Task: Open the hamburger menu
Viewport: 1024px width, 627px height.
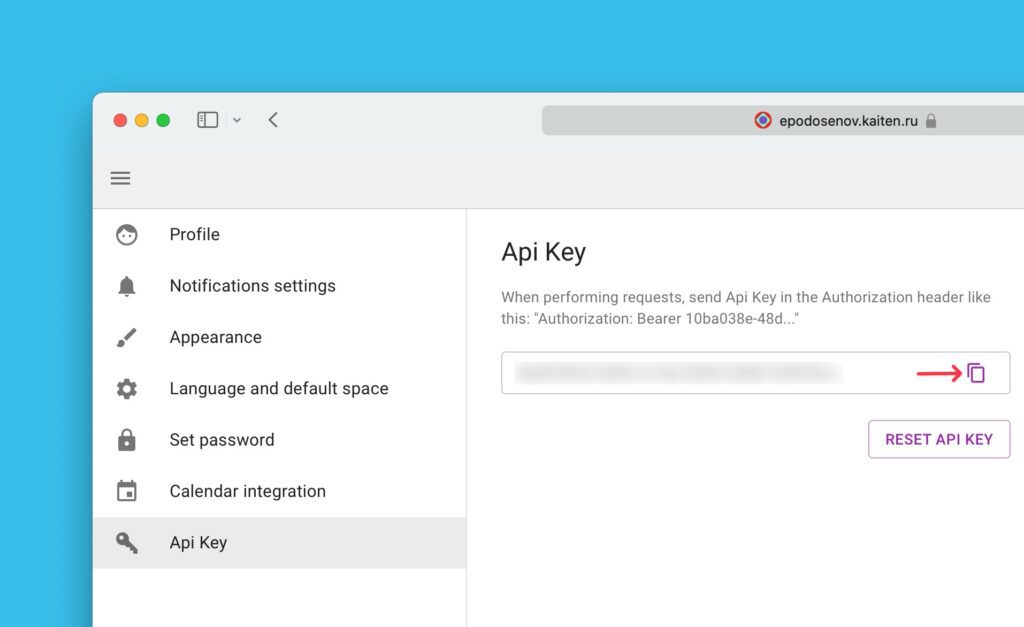Action: point(120,178)
